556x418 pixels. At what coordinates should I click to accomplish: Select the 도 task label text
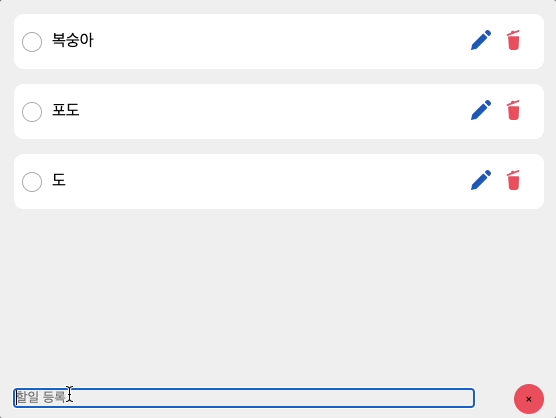tap(59, 180)
